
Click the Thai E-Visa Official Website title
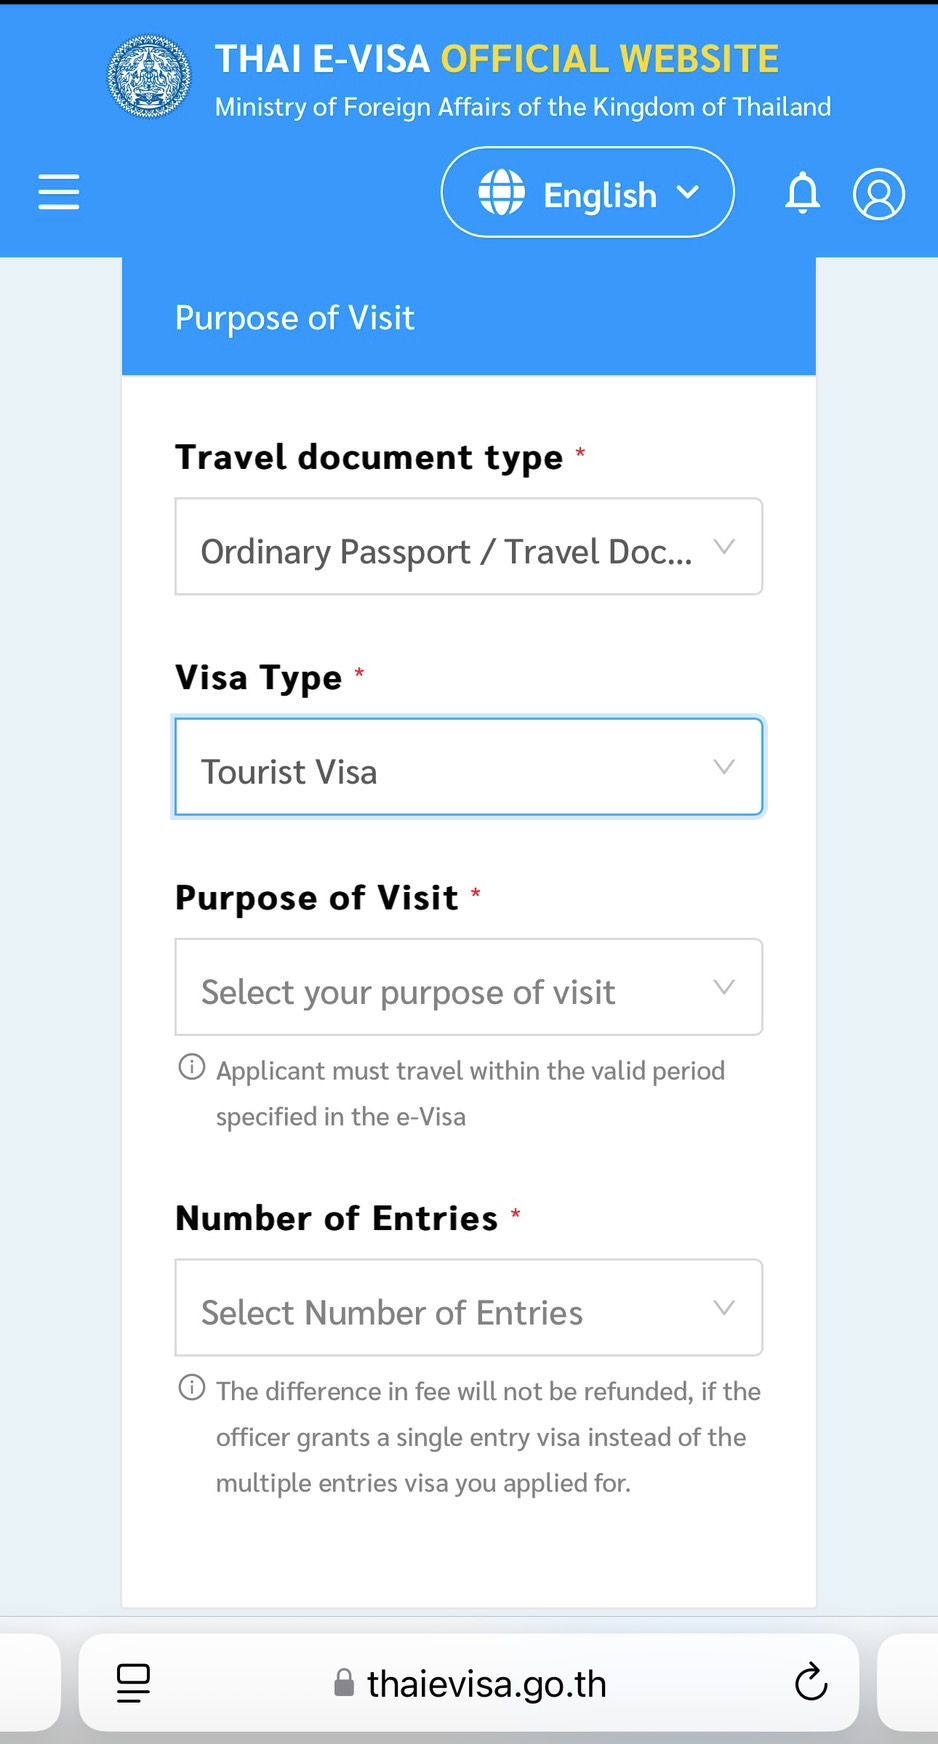pyautogui.click(x=496, y=59)
